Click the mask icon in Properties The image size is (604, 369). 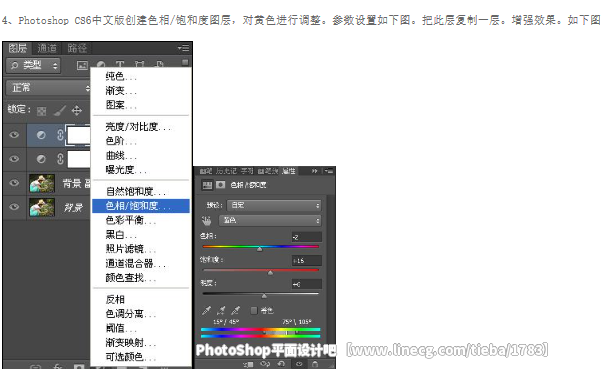tap(220, 185)
